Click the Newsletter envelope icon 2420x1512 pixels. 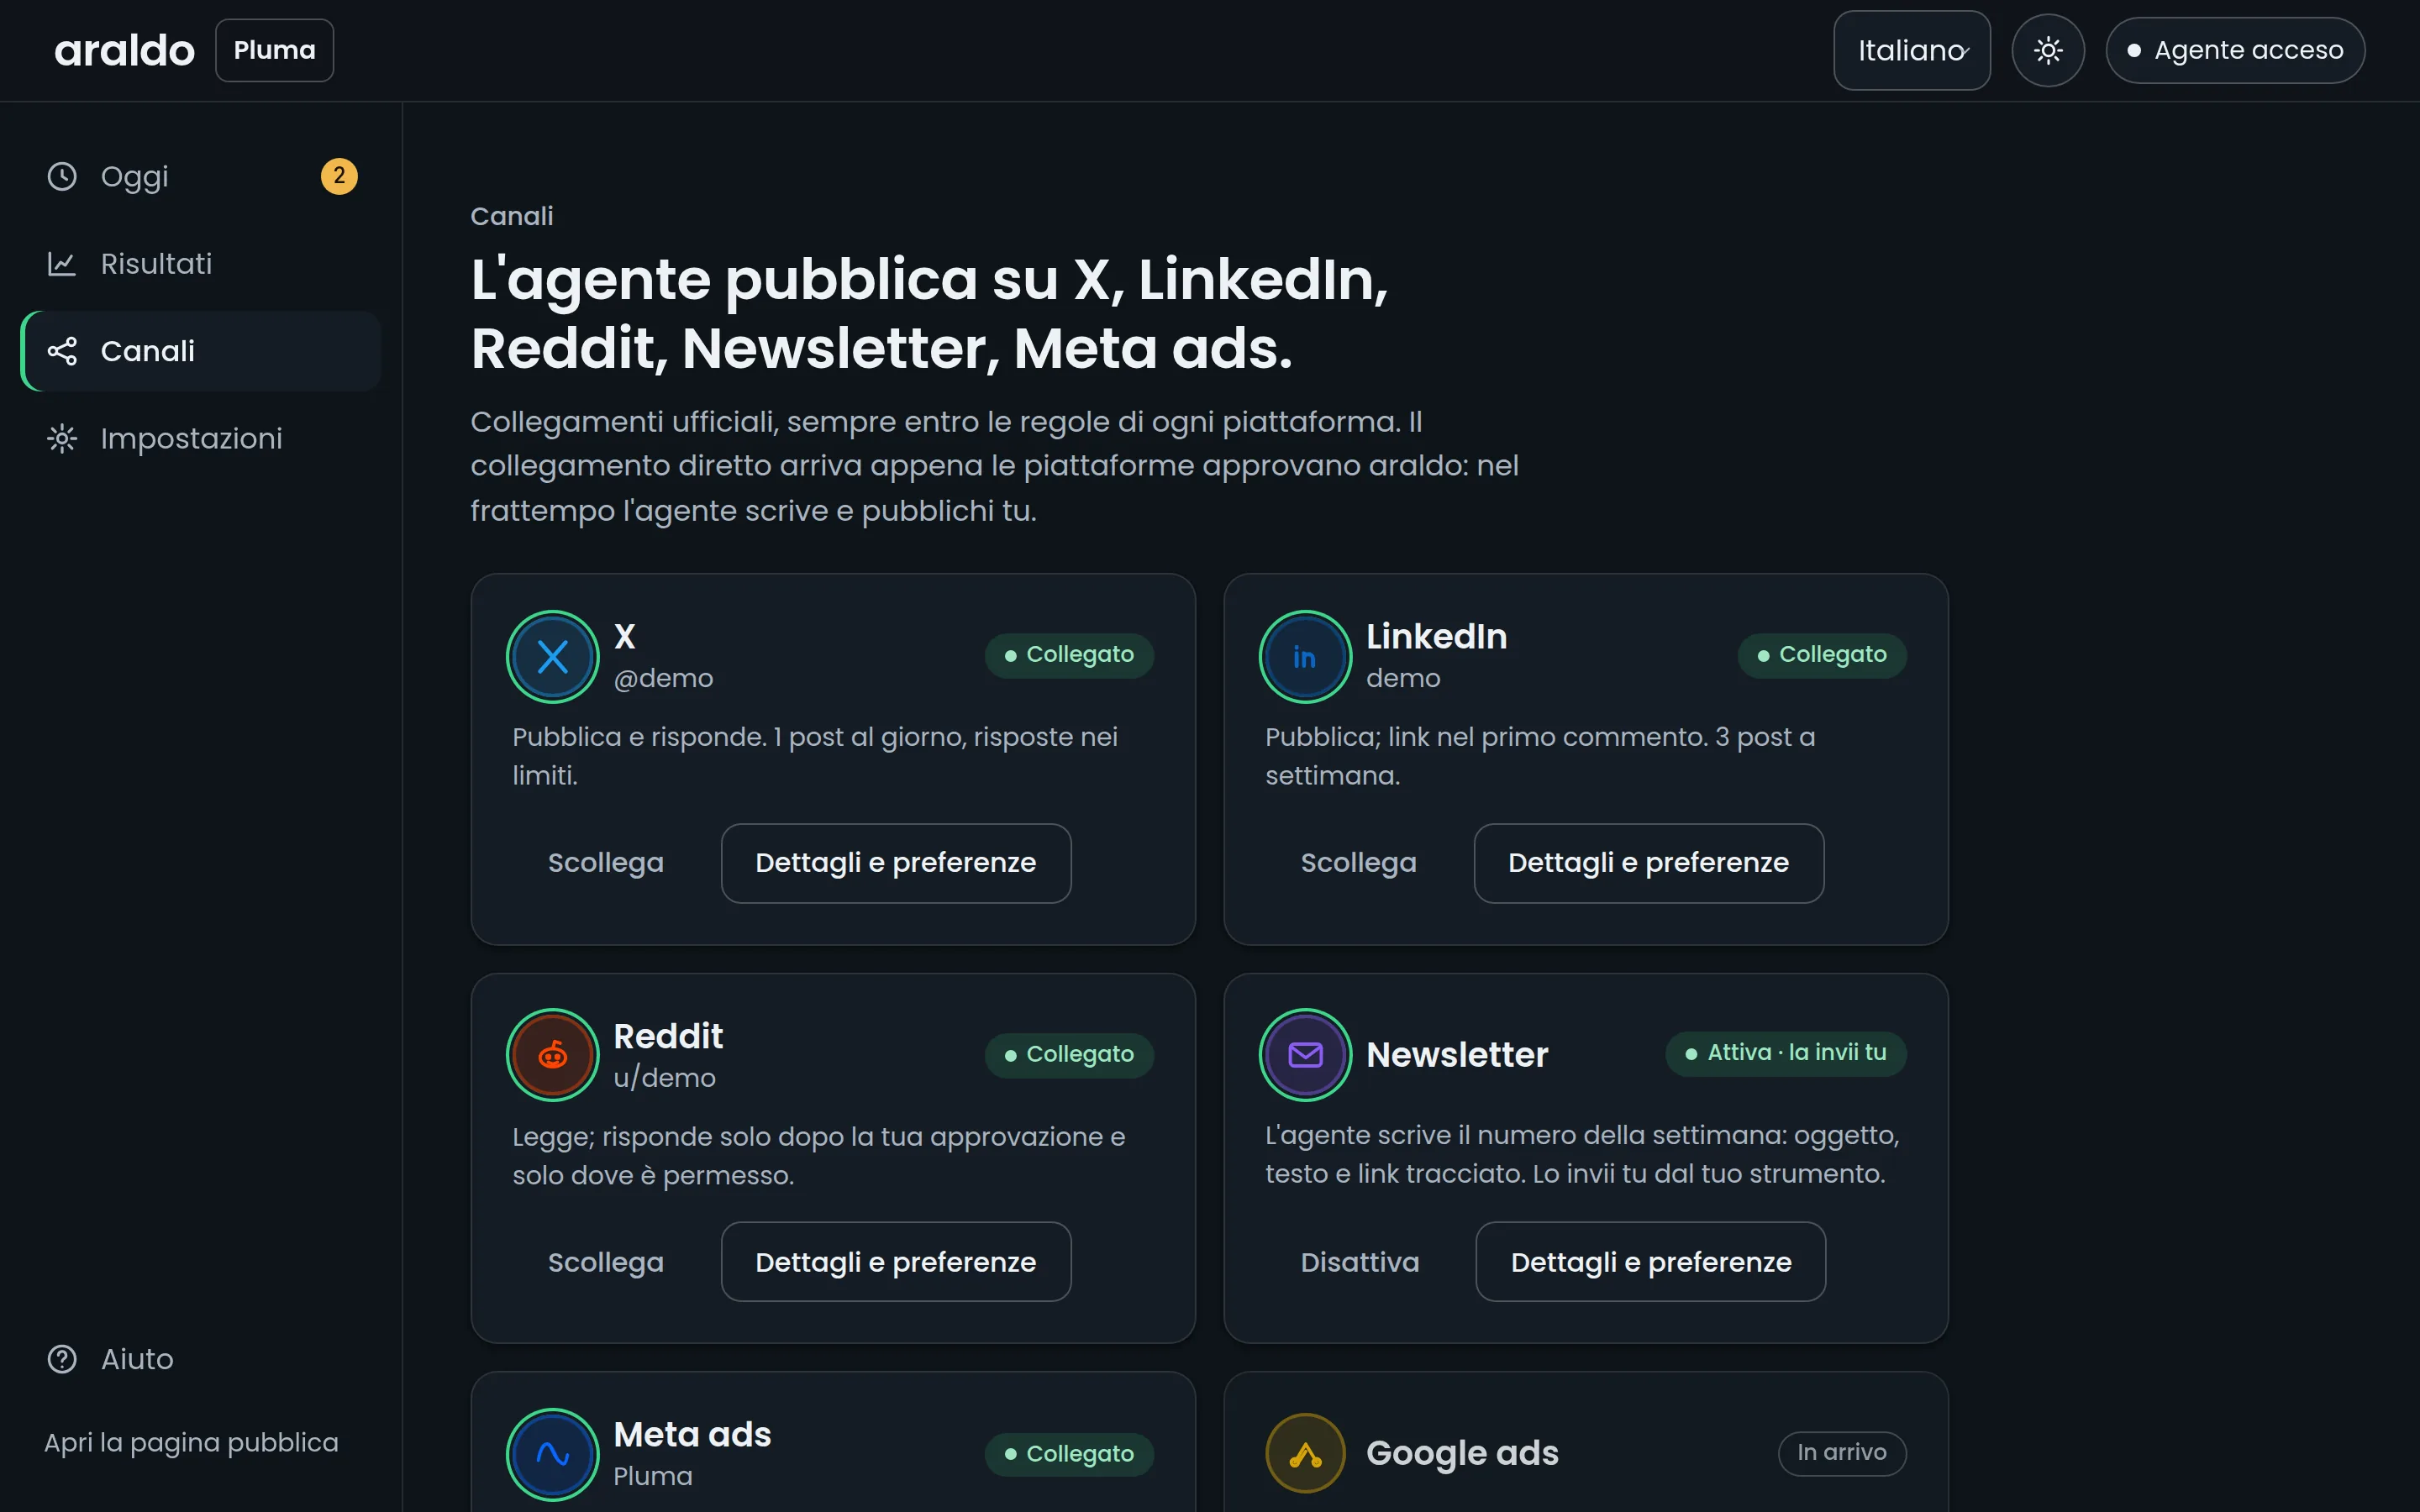tap(1305, 1055)
